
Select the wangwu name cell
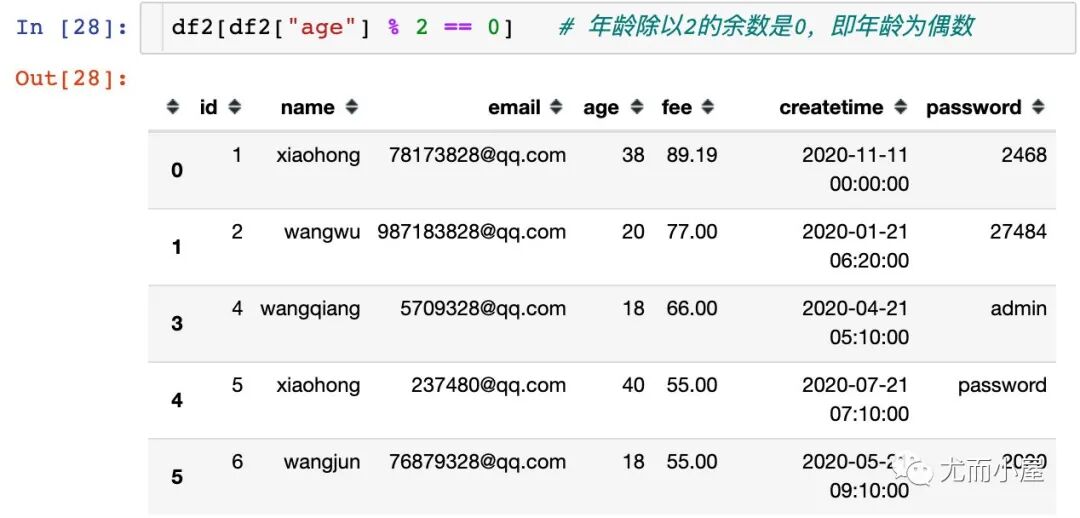click(x=322, y=231)
